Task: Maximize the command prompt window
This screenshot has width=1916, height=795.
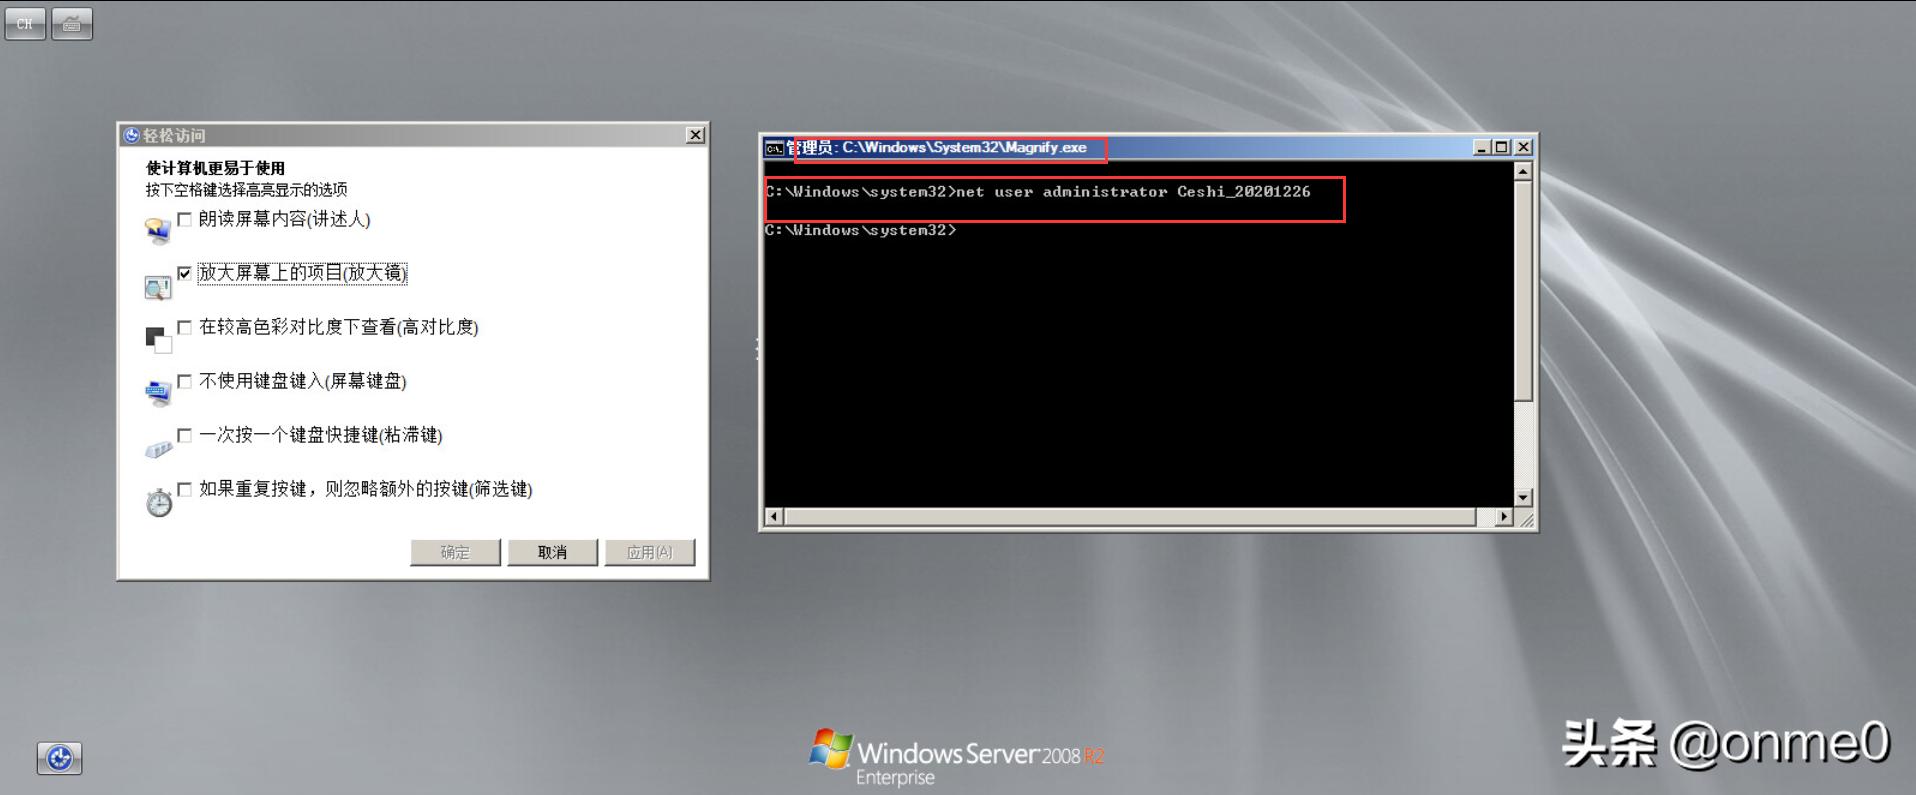Action: point(1500,147)
